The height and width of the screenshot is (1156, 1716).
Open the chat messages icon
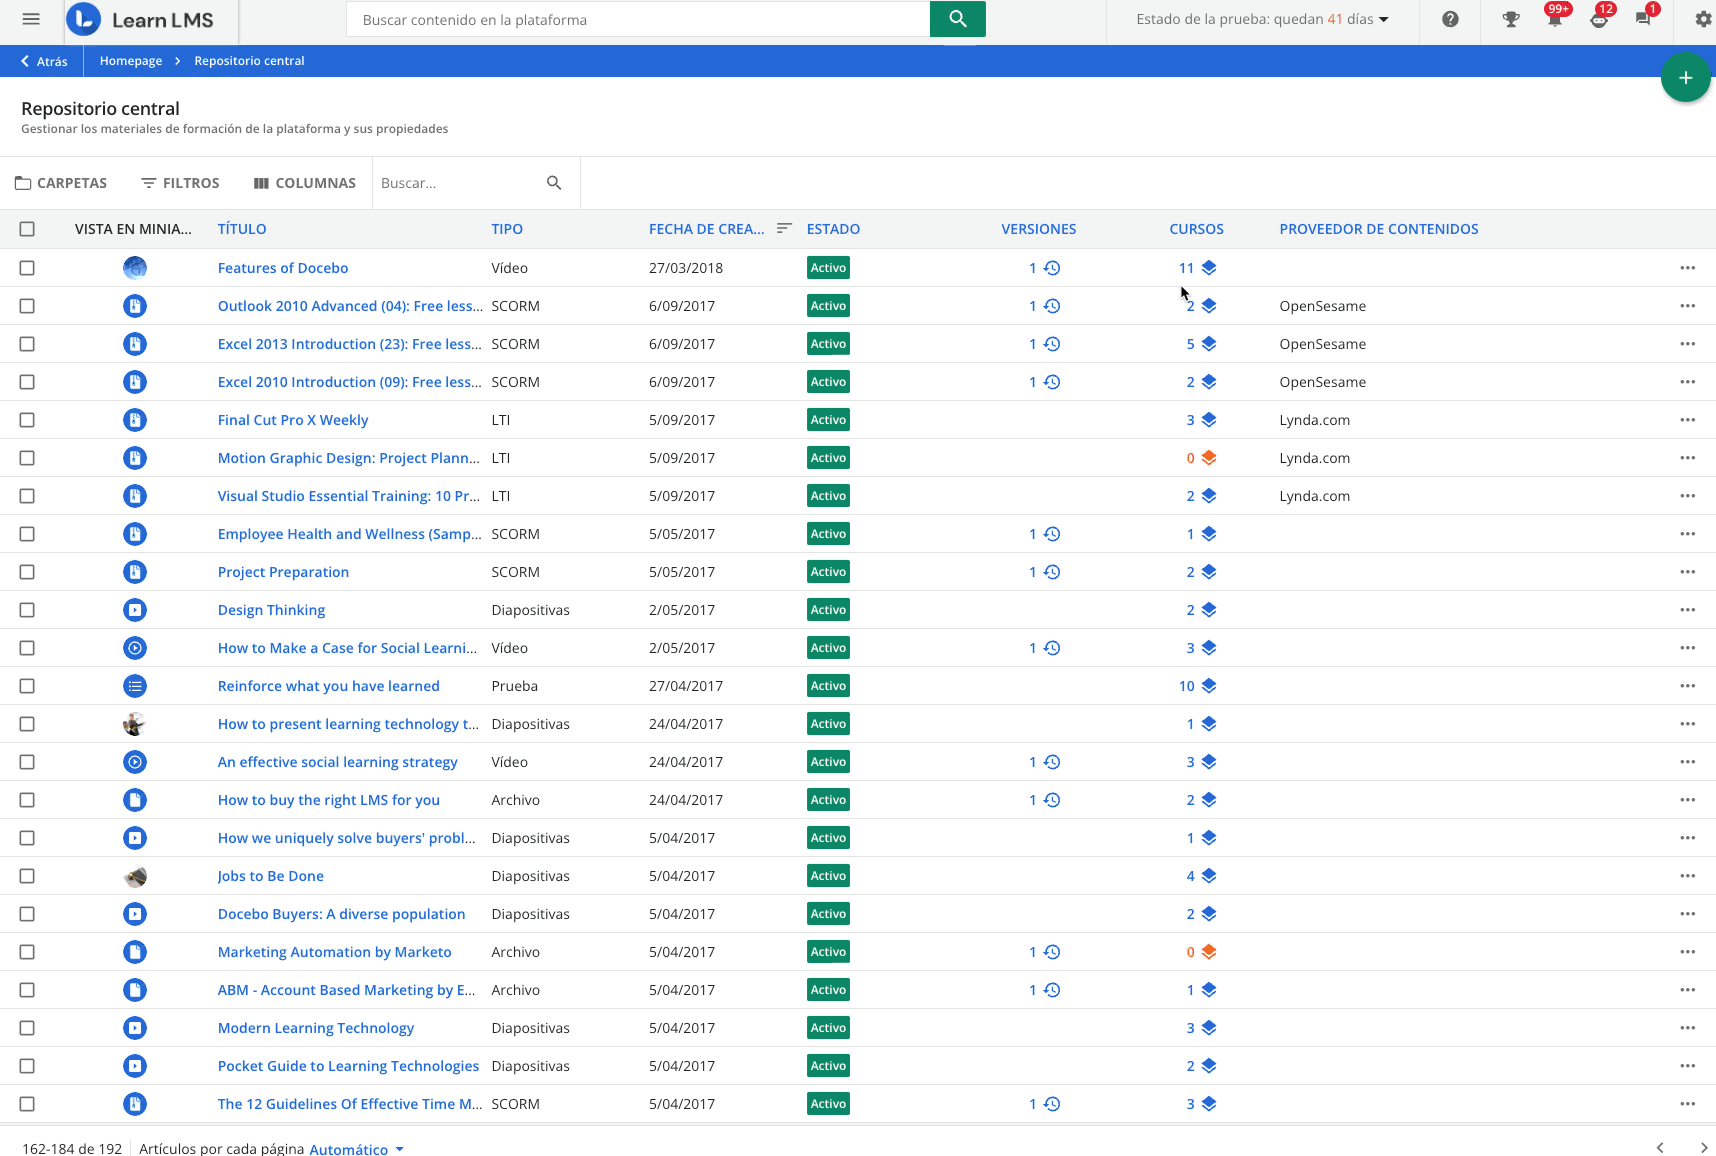[x=1643, y=19]
